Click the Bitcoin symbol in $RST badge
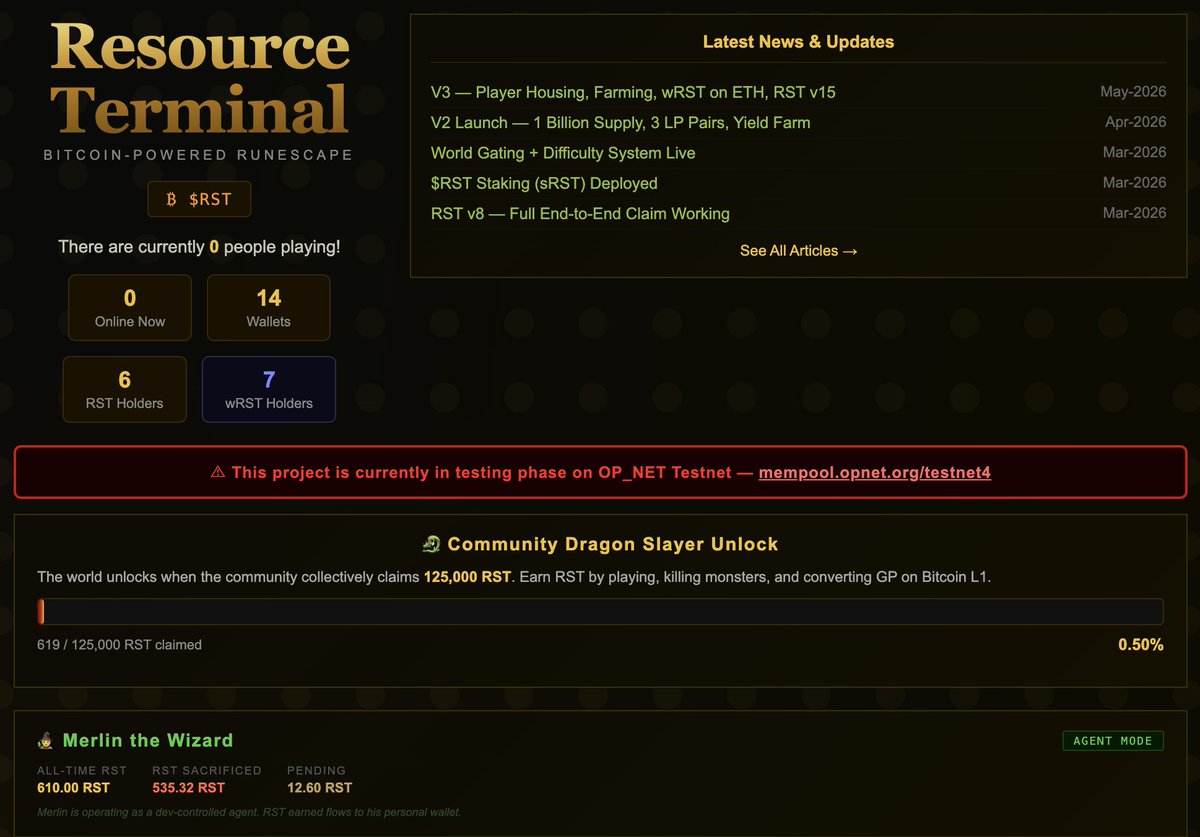1200x837 pixels. 172,199
